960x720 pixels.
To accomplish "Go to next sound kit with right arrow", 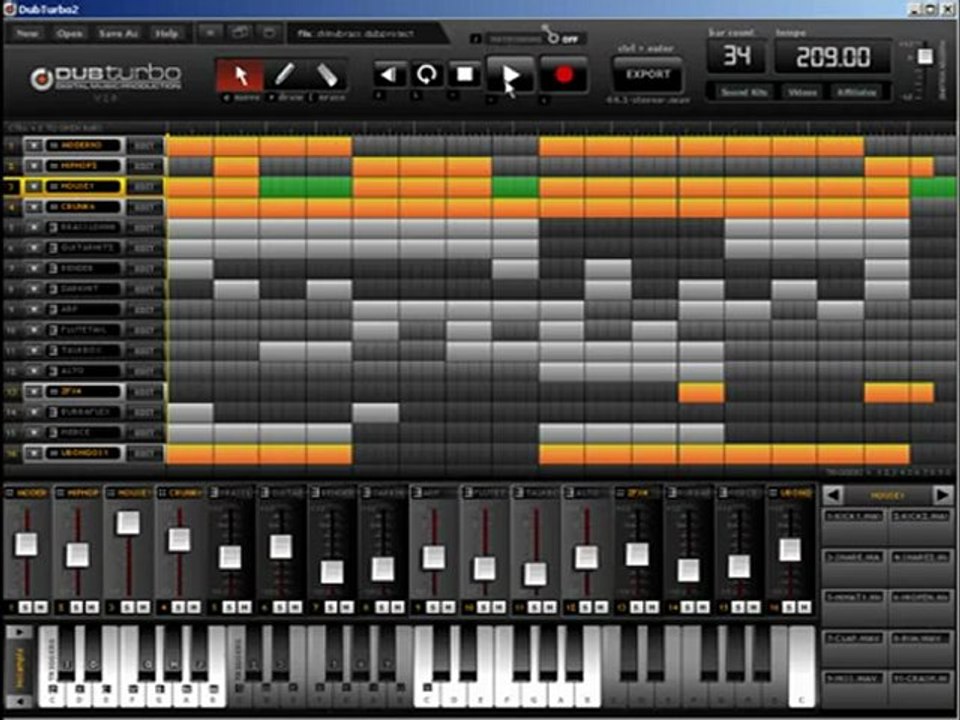I will coord(942,495).
